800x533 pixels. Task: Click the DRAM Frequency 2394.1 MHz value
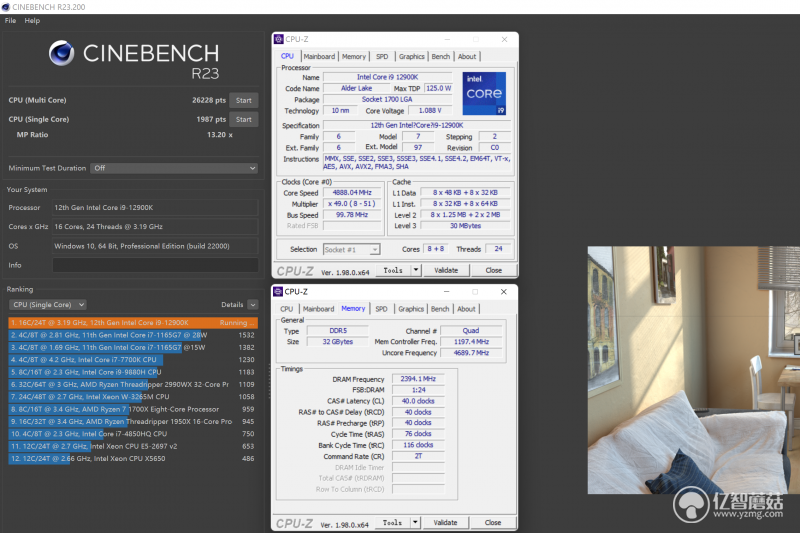[x=418, y=379]
